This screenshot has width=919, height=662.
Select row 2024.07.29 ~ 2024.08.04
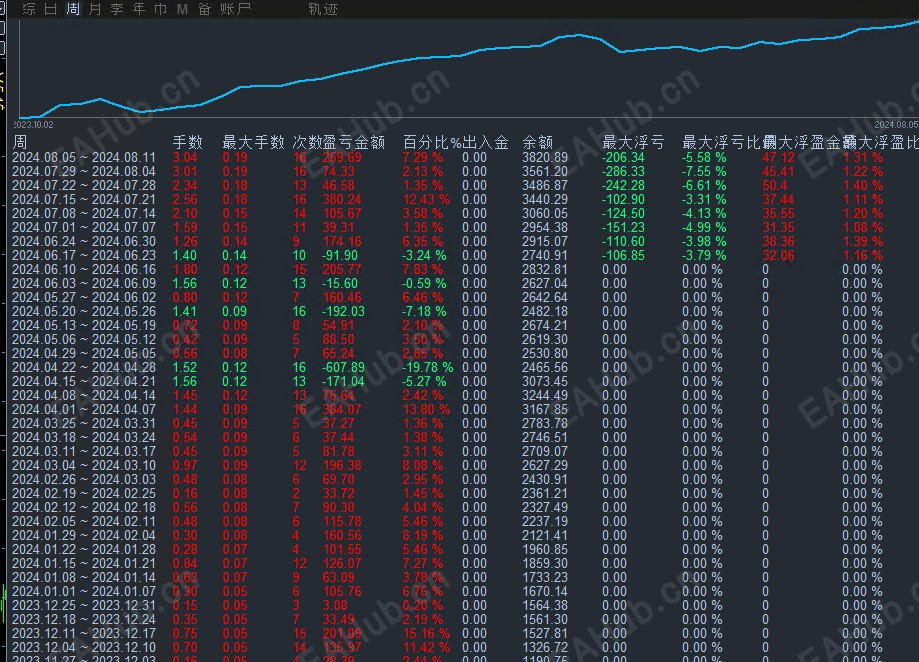[460, 172]
